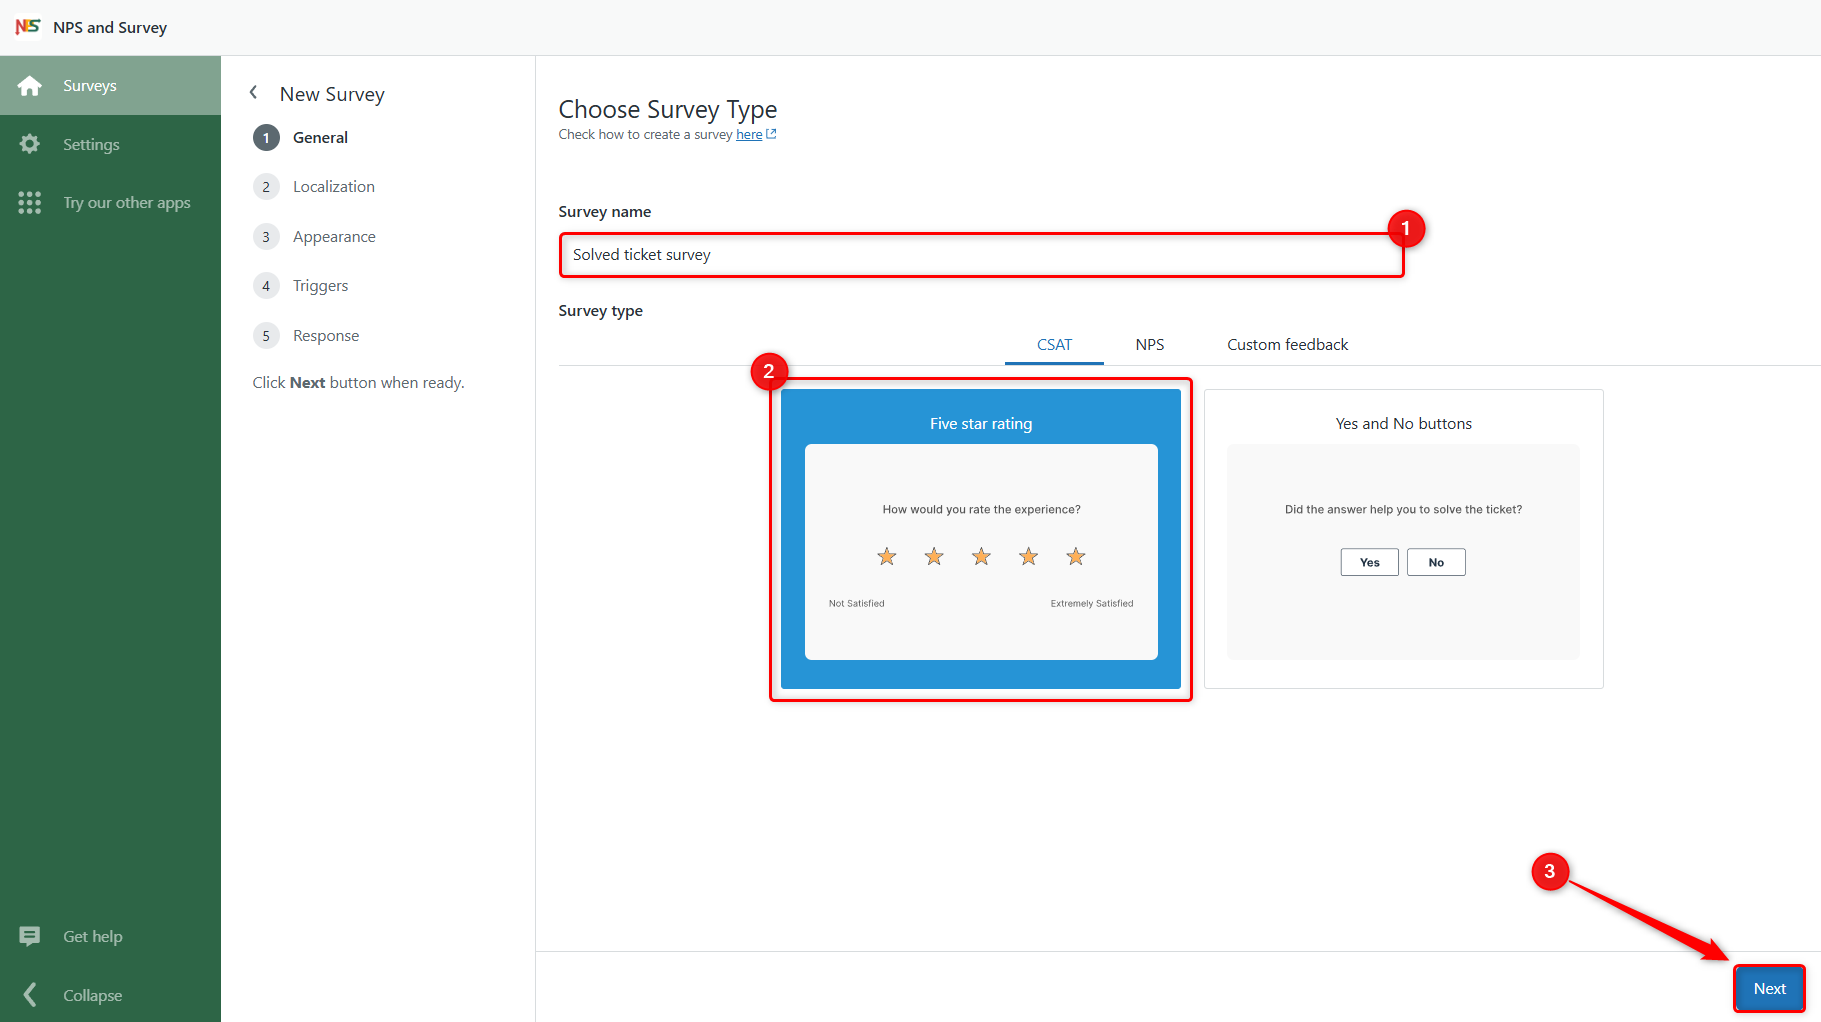Collapse the sidebar using the chevron icon
Screen dimensions: 1821x1022
click(30, 995)
